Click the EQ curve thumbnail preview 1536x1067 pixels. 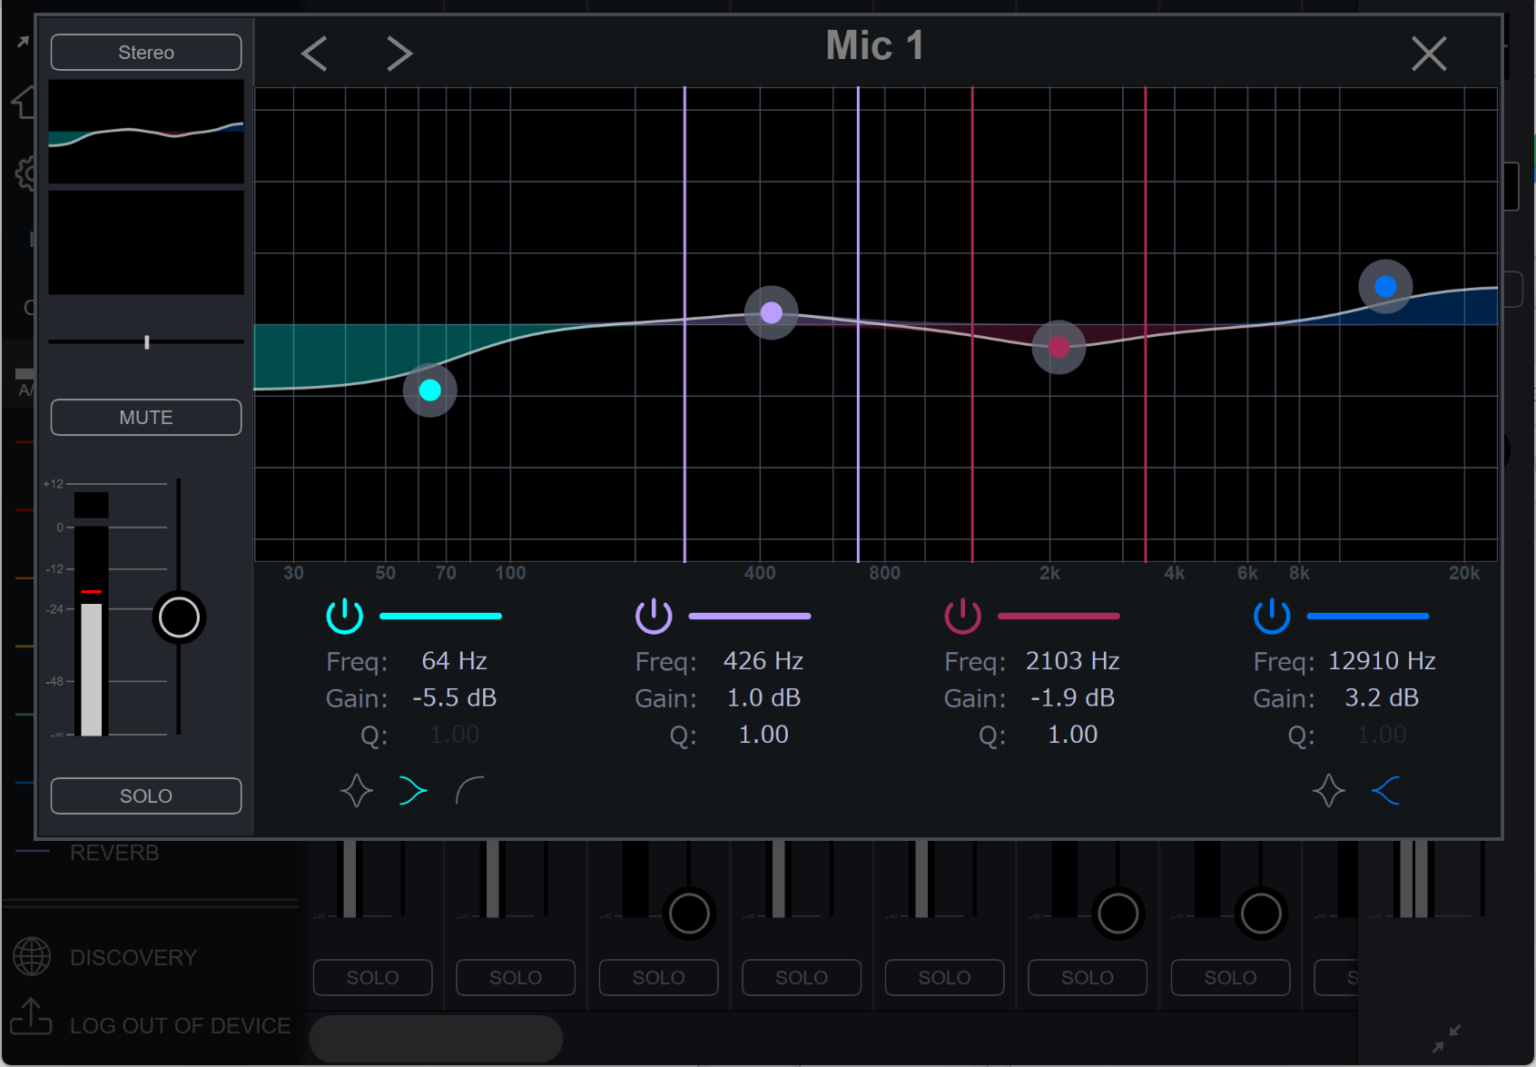[x=146, y=132]
